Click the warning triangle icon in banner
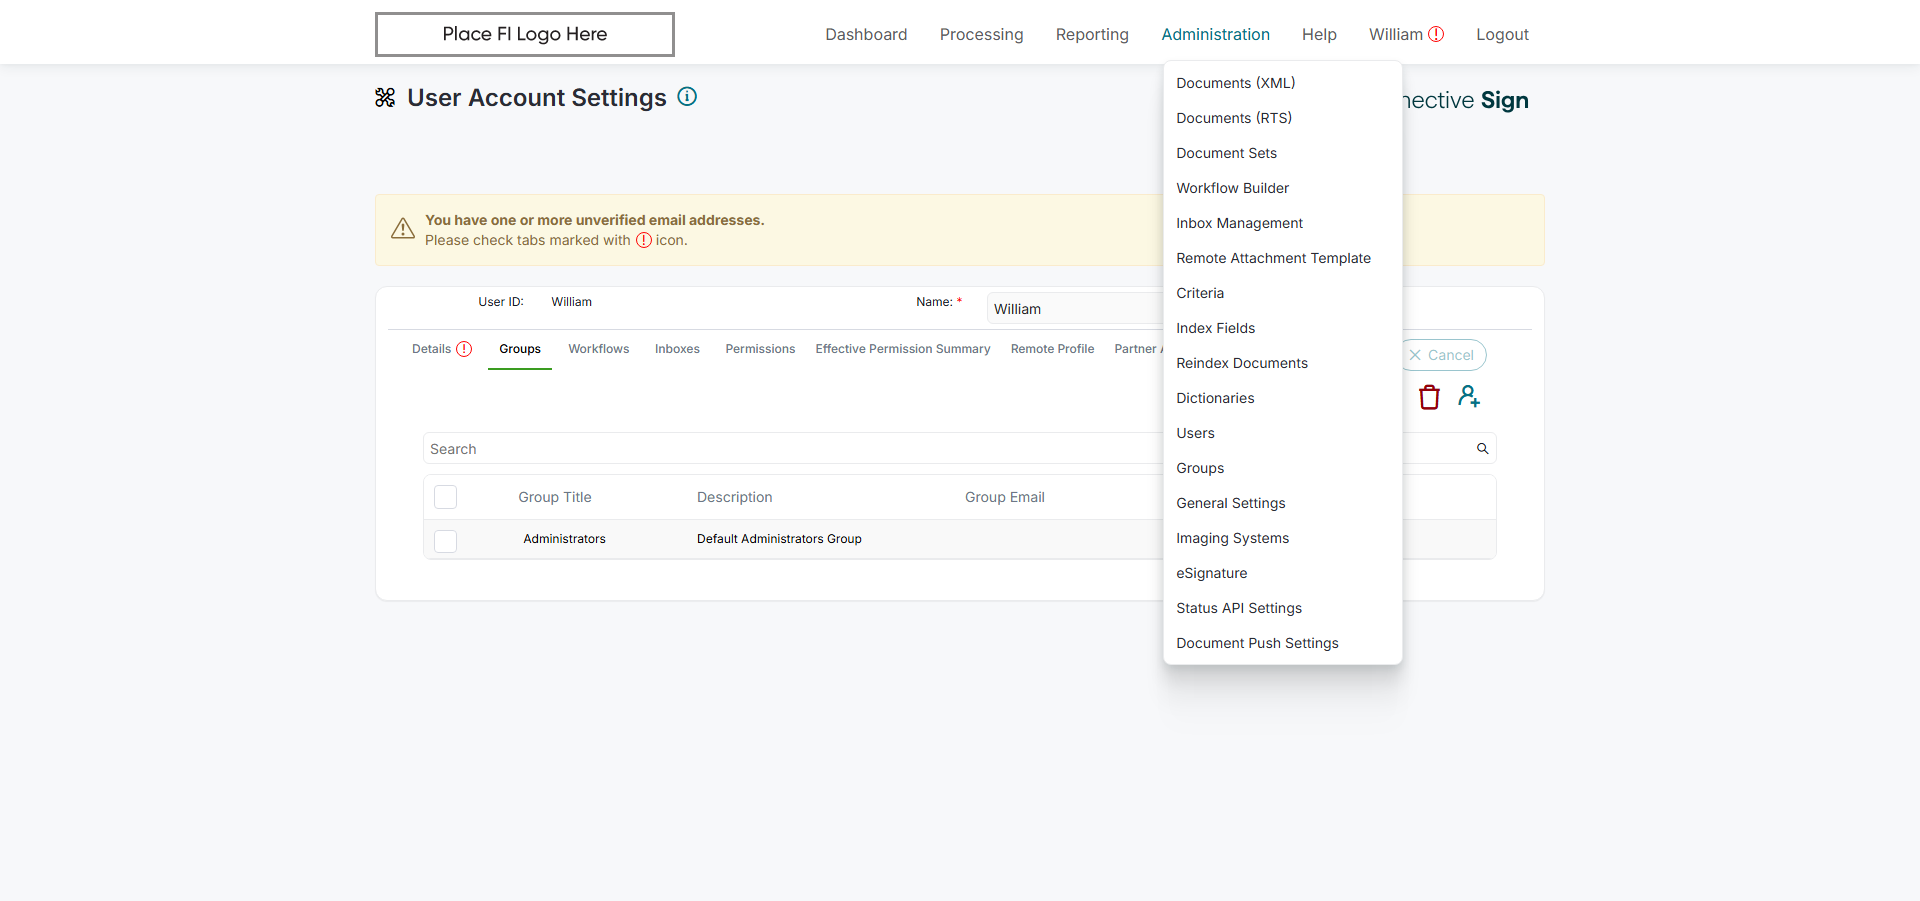This screenshot has width=1920, height=901. [x=403, y=229]
